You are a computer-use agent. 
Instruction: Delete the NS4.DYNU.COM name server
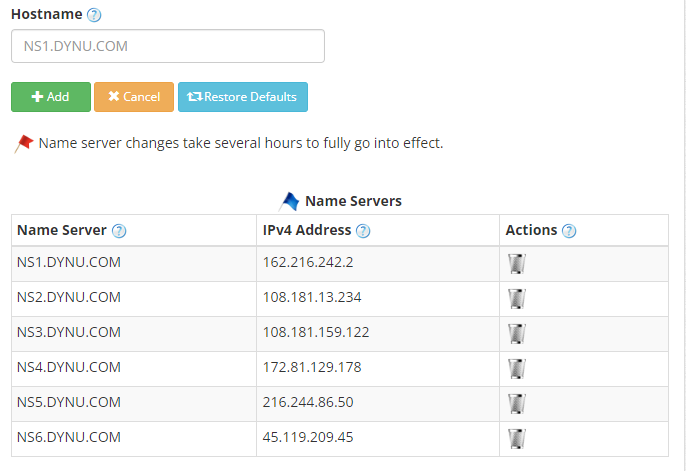[x=517, y=369]
